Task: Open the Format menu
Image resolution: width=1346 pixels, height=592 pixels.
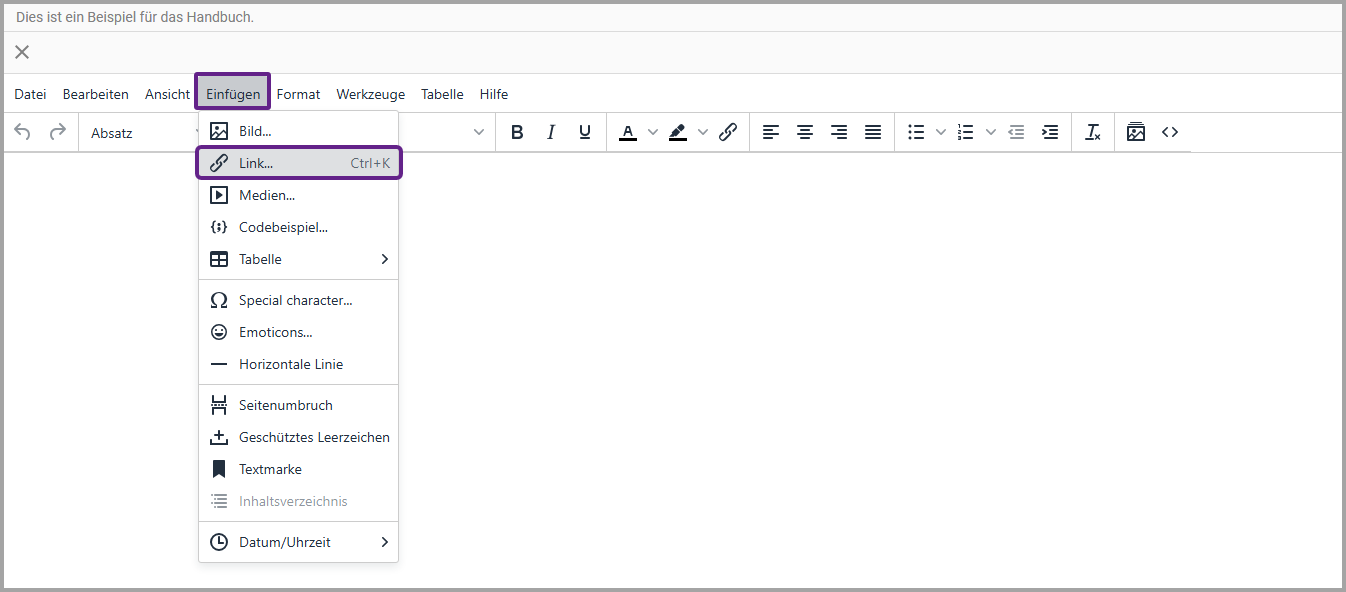Action: (298, 94)
